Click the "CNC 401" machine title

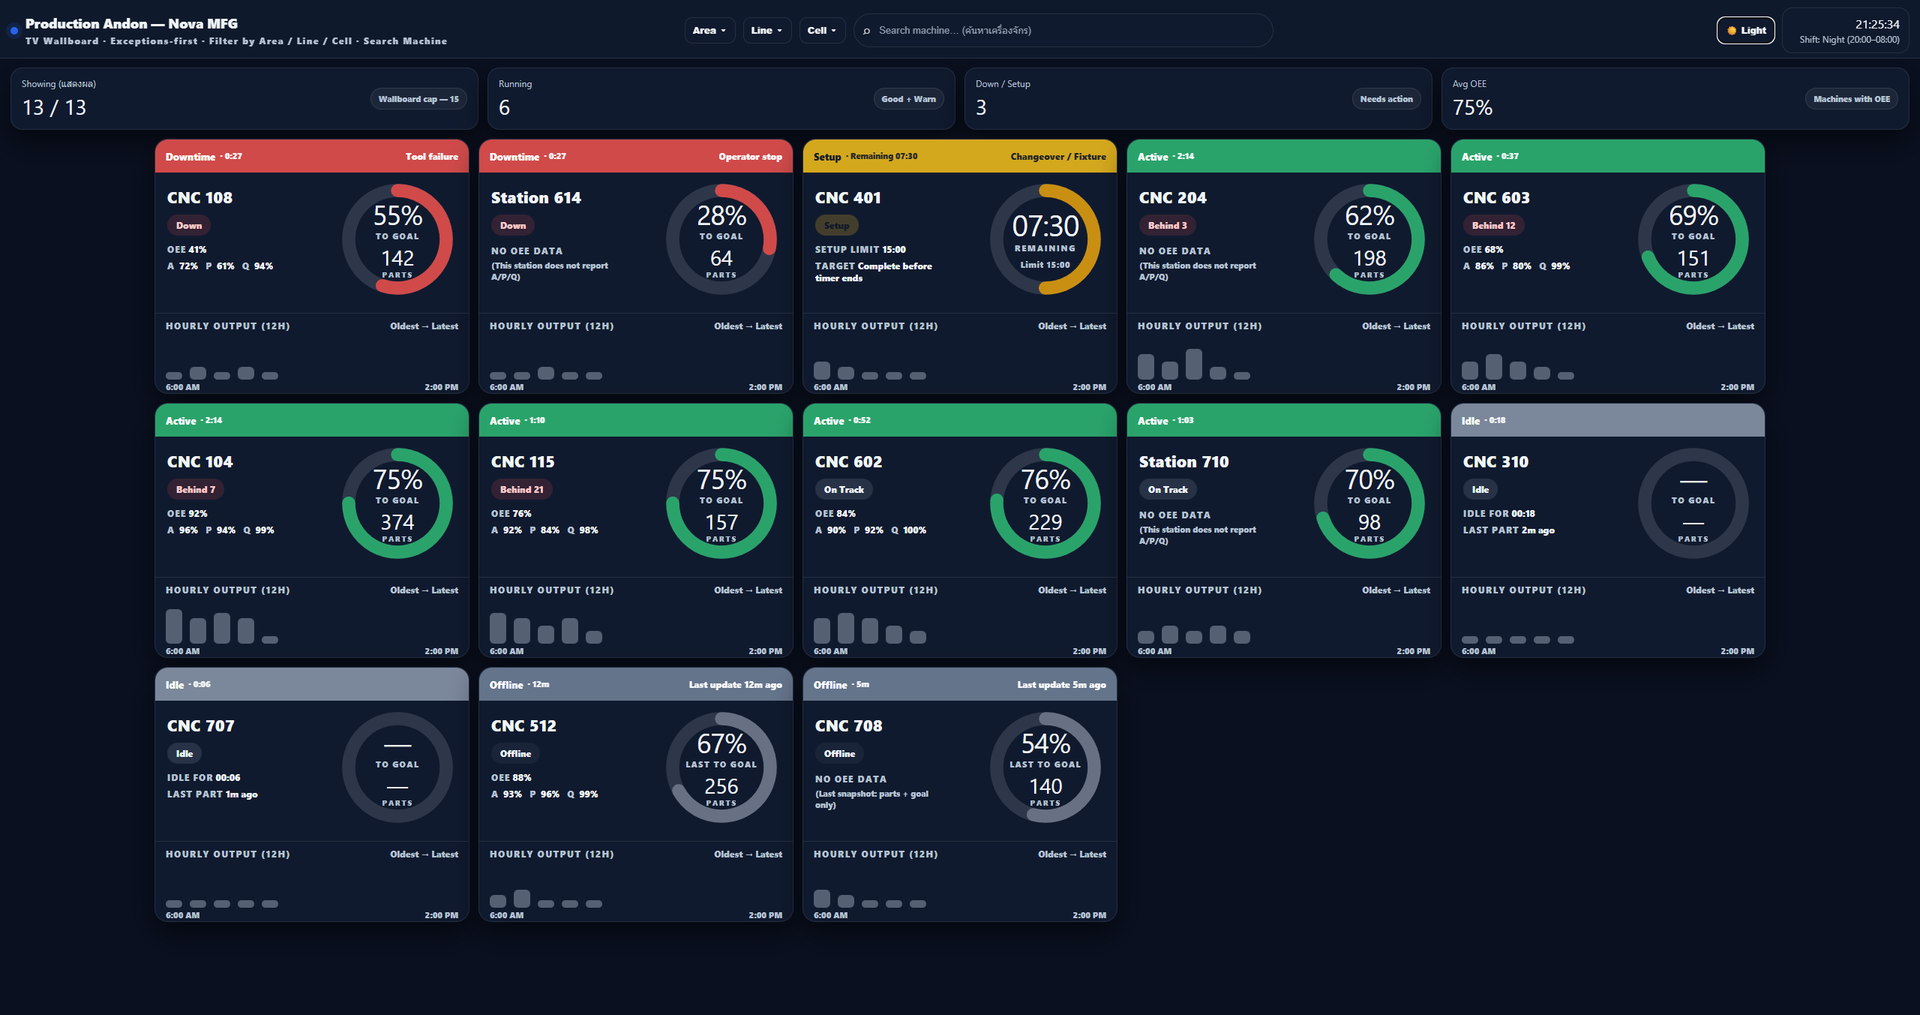click(x=848, y=198)
